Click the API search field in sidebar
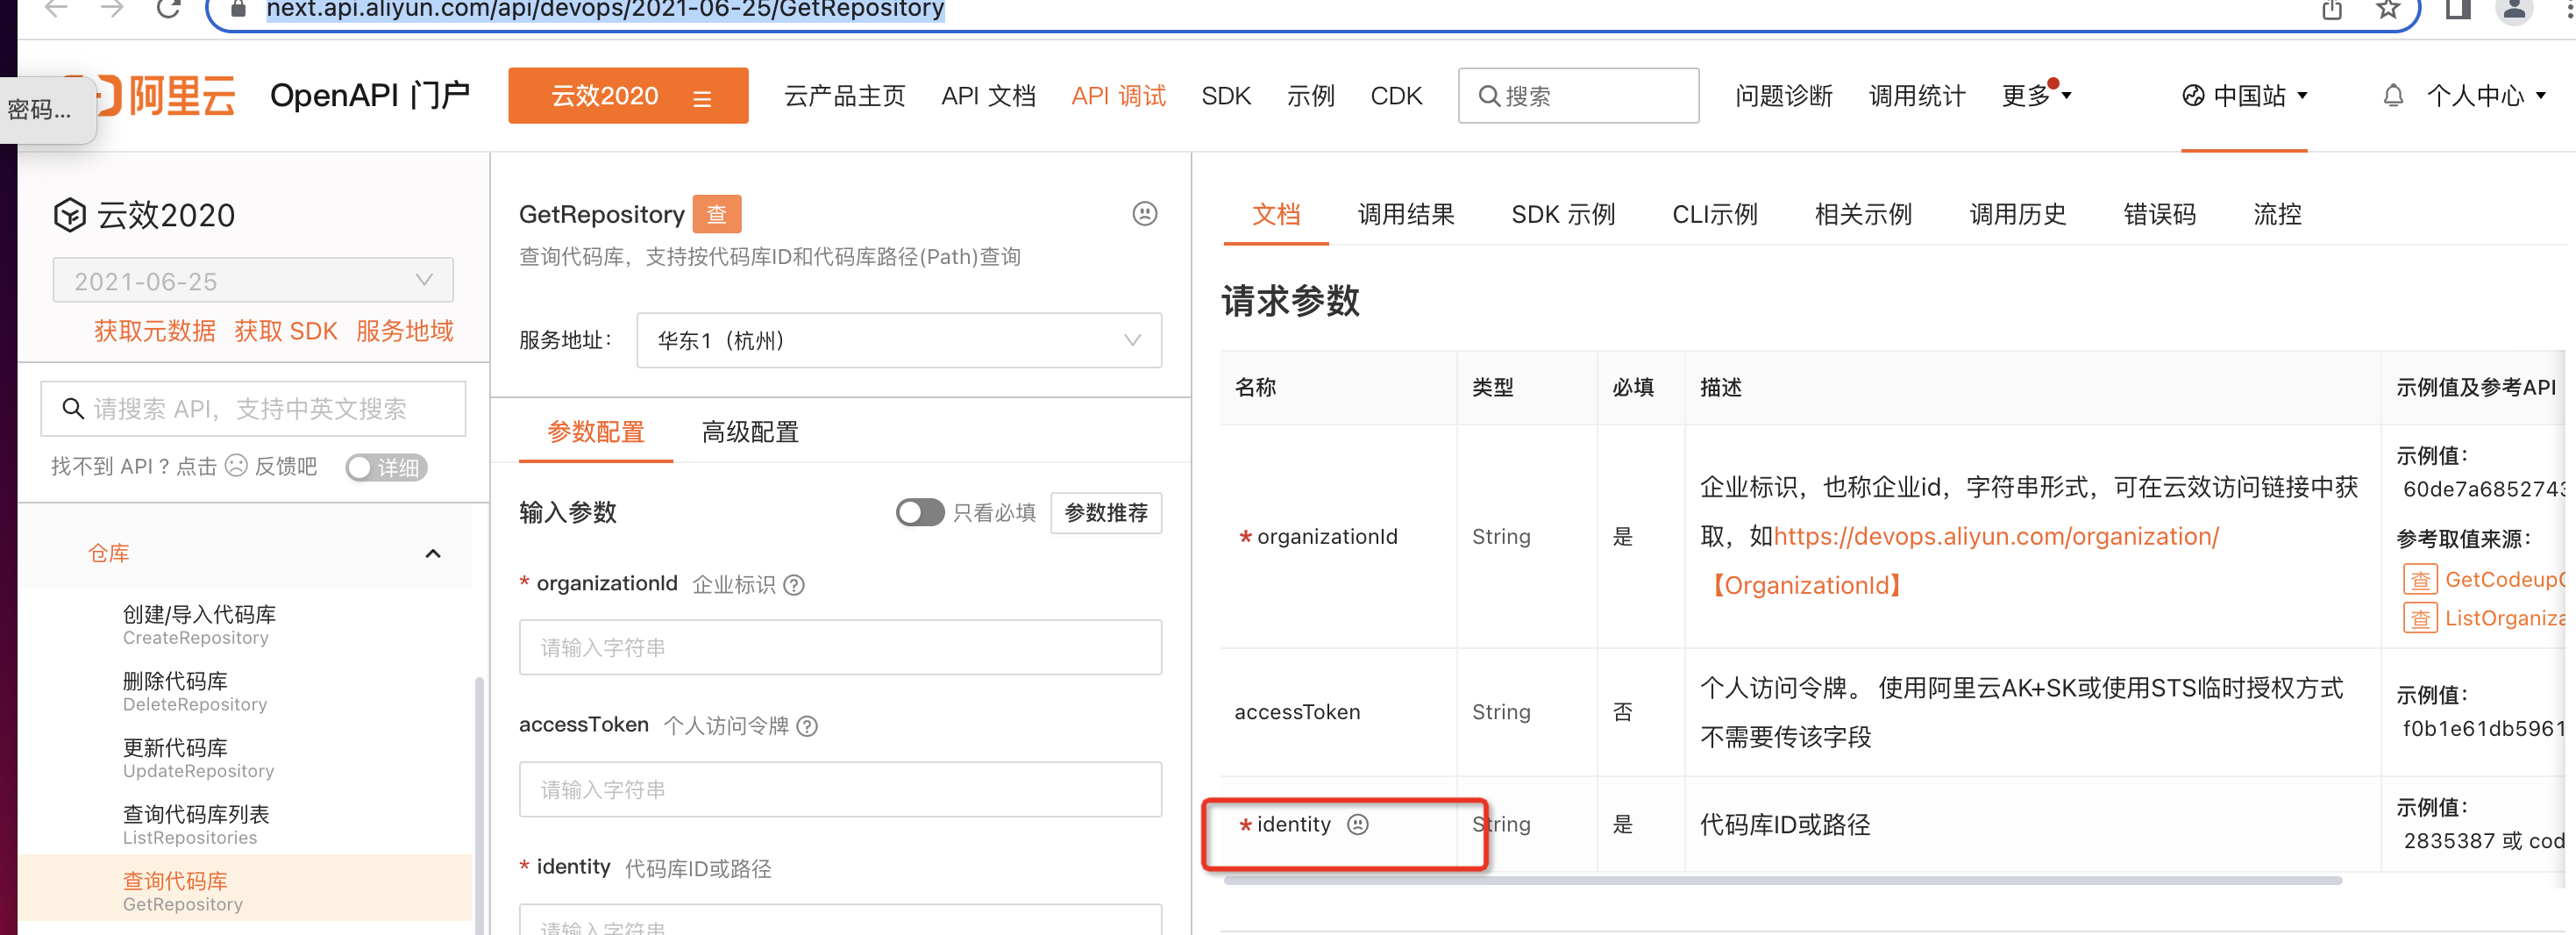This screenshot has width=2576, height=935. point(253,409)
